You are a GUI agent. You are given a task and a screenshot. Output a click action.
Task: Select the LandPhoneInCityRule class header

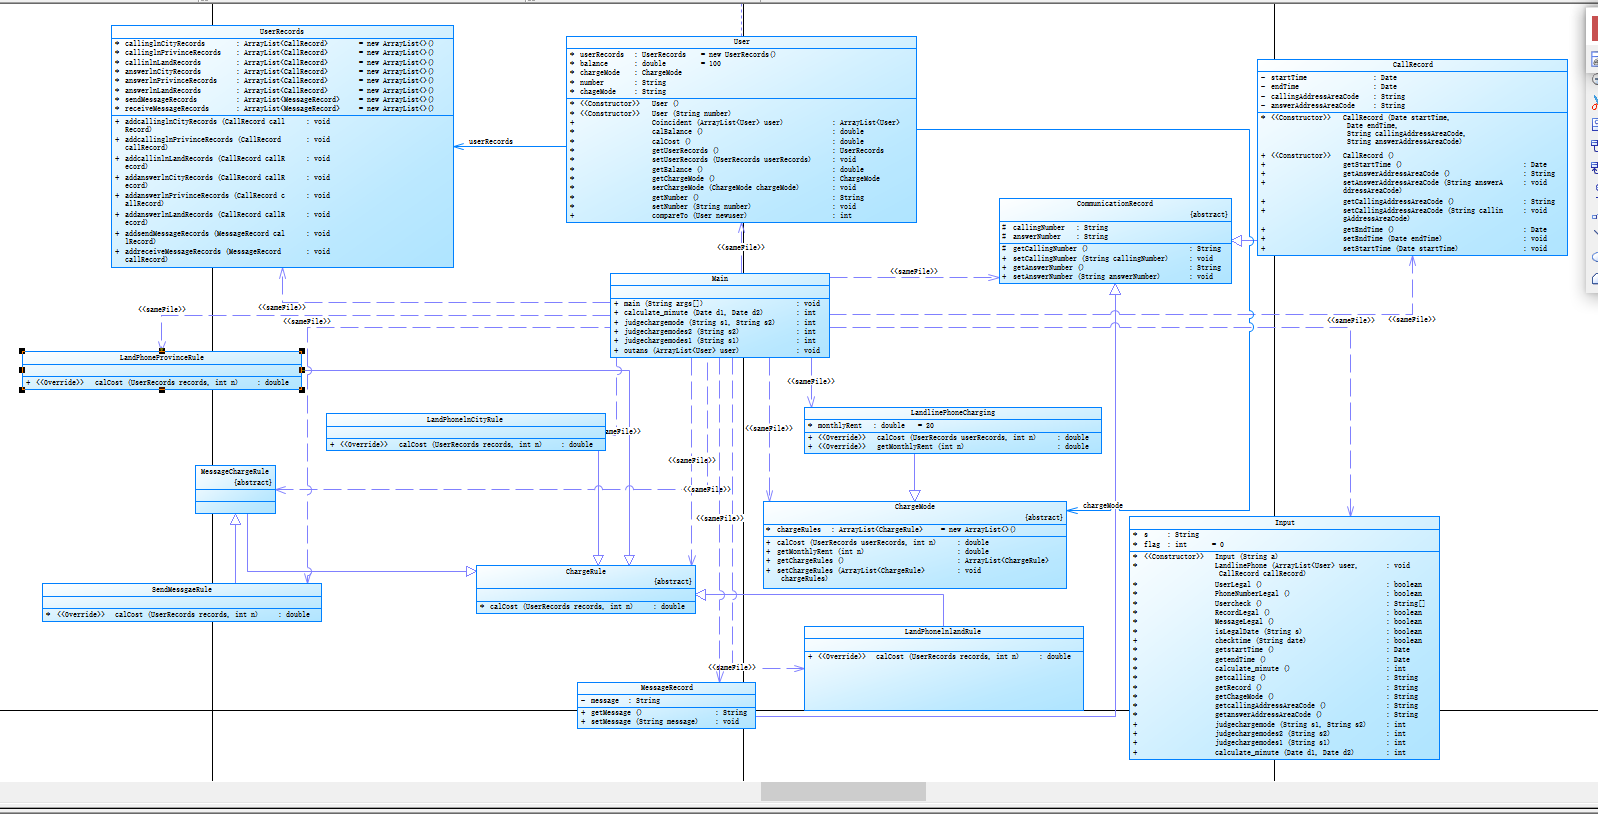pos(465,420)
